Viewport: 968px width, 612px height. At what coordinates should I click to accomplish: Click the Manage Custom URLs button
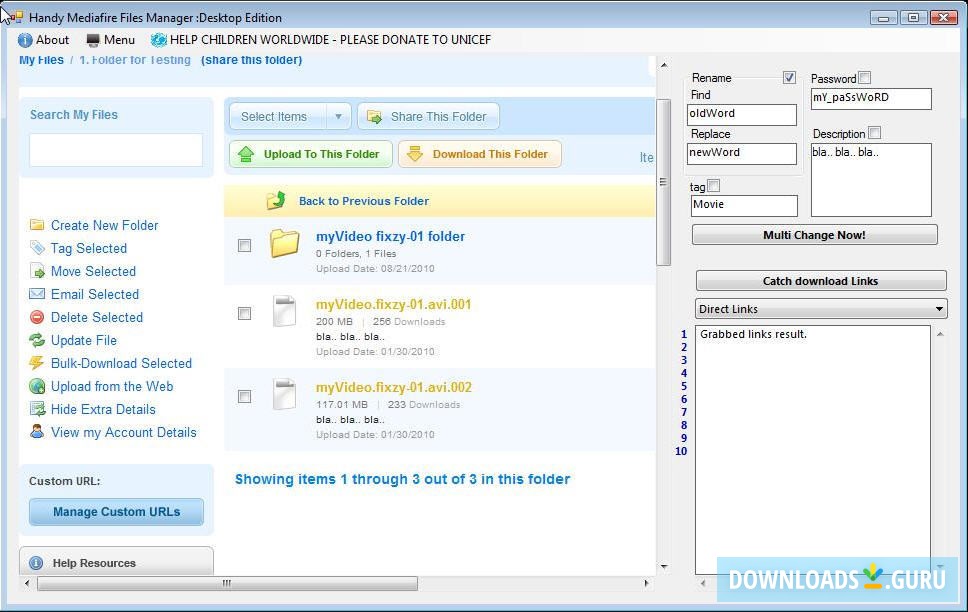coord(116,511)
